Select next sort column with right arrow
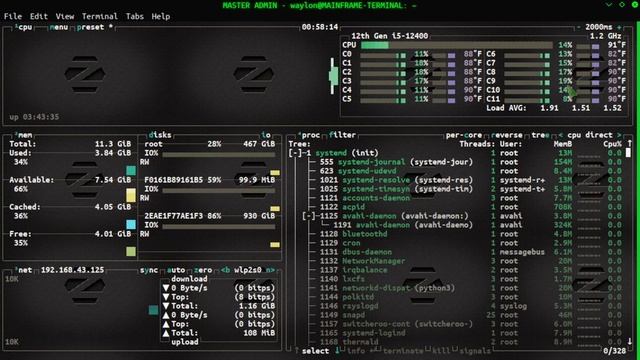 click(x=619, y=135)
